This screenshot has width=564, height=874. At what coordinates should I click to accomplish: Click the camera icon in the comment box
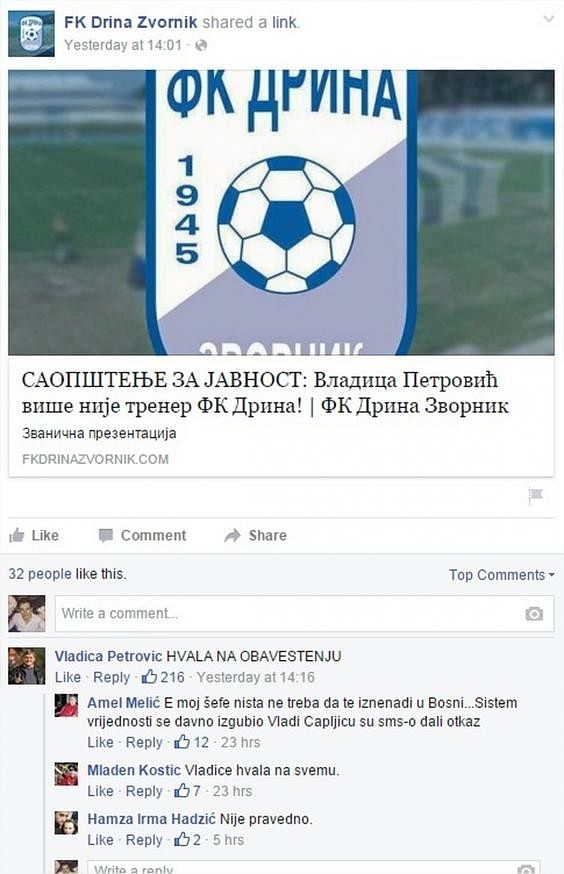click(534, 614)
